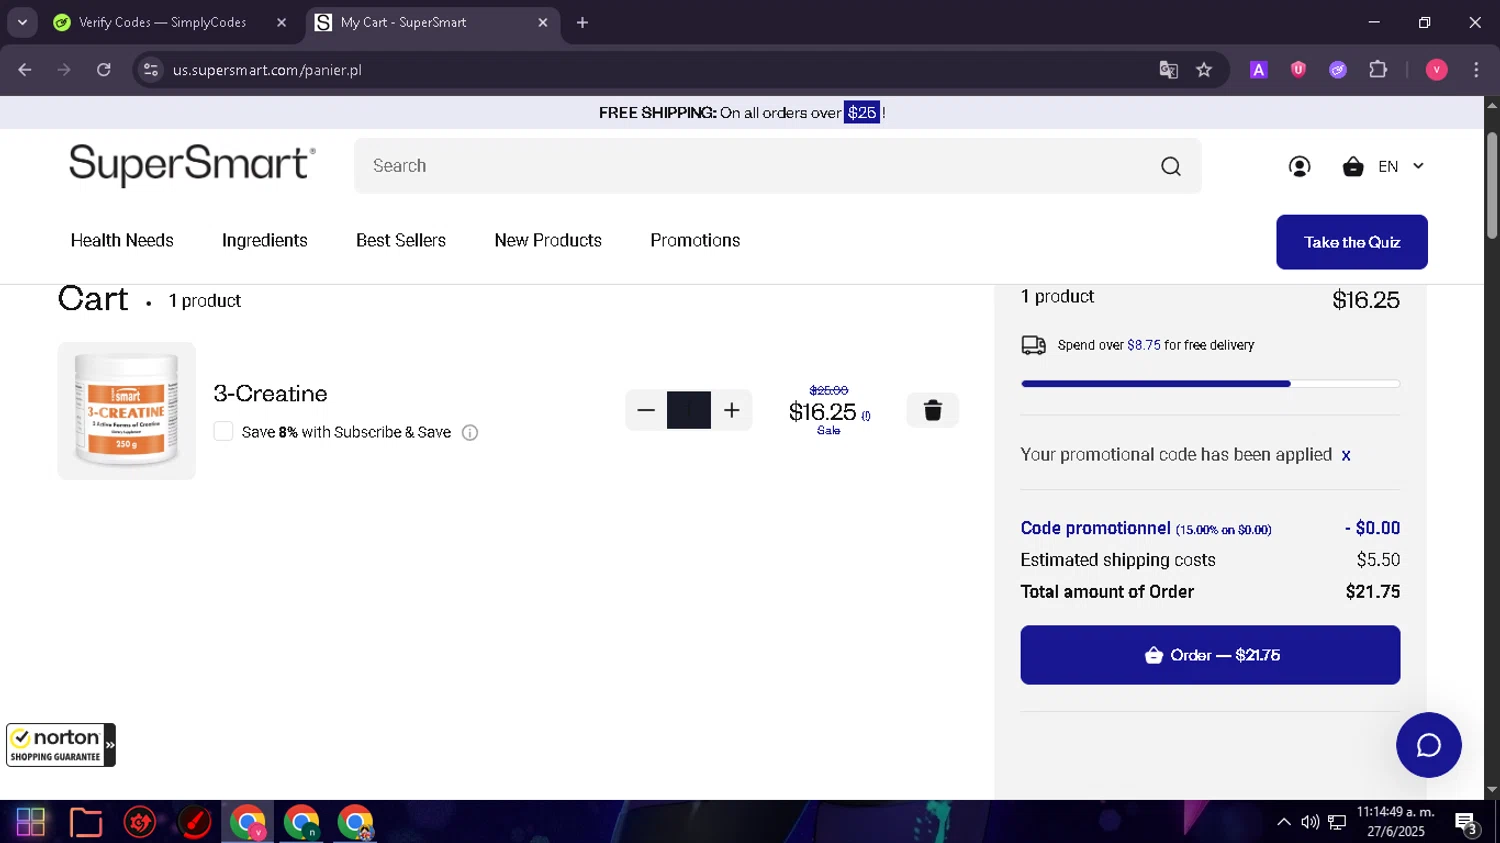
Task: Open the volume control in system tray
Action: coord(1310,822)
